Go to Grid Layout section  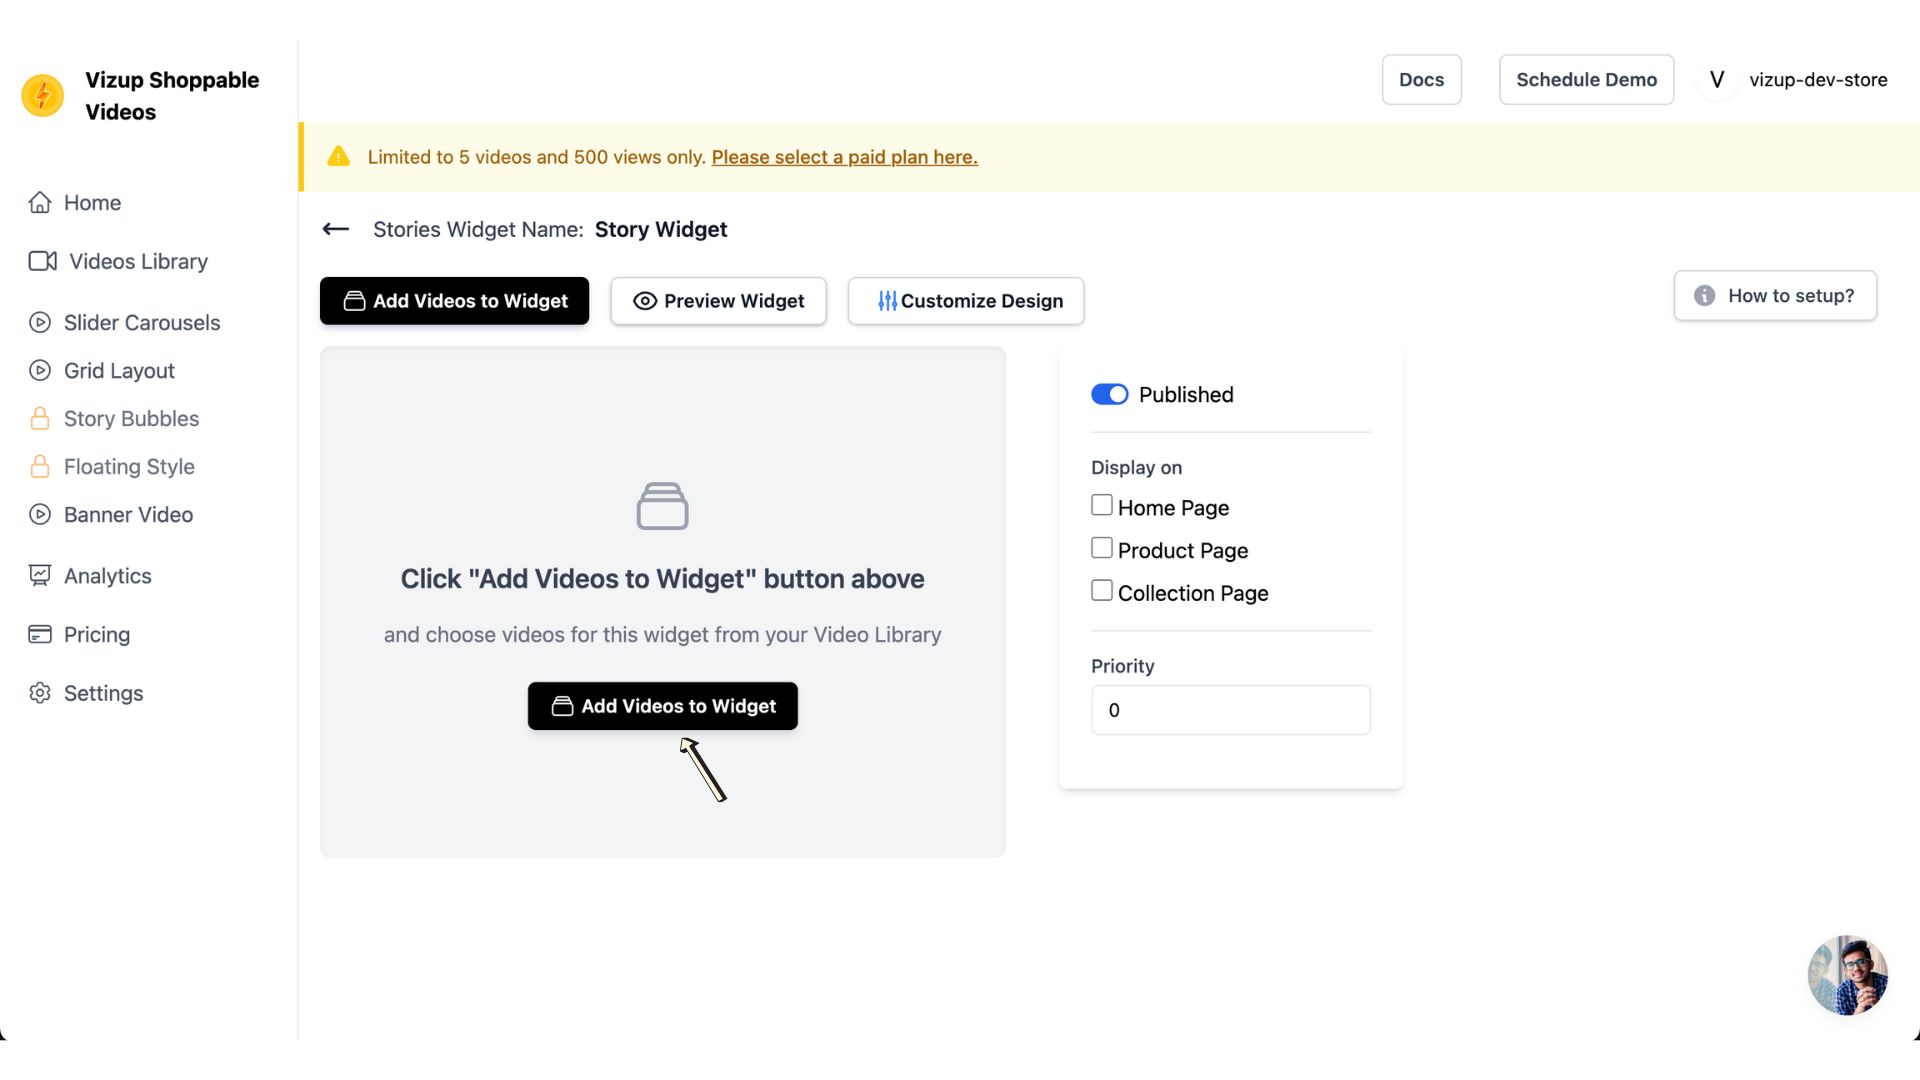[119, 371]
